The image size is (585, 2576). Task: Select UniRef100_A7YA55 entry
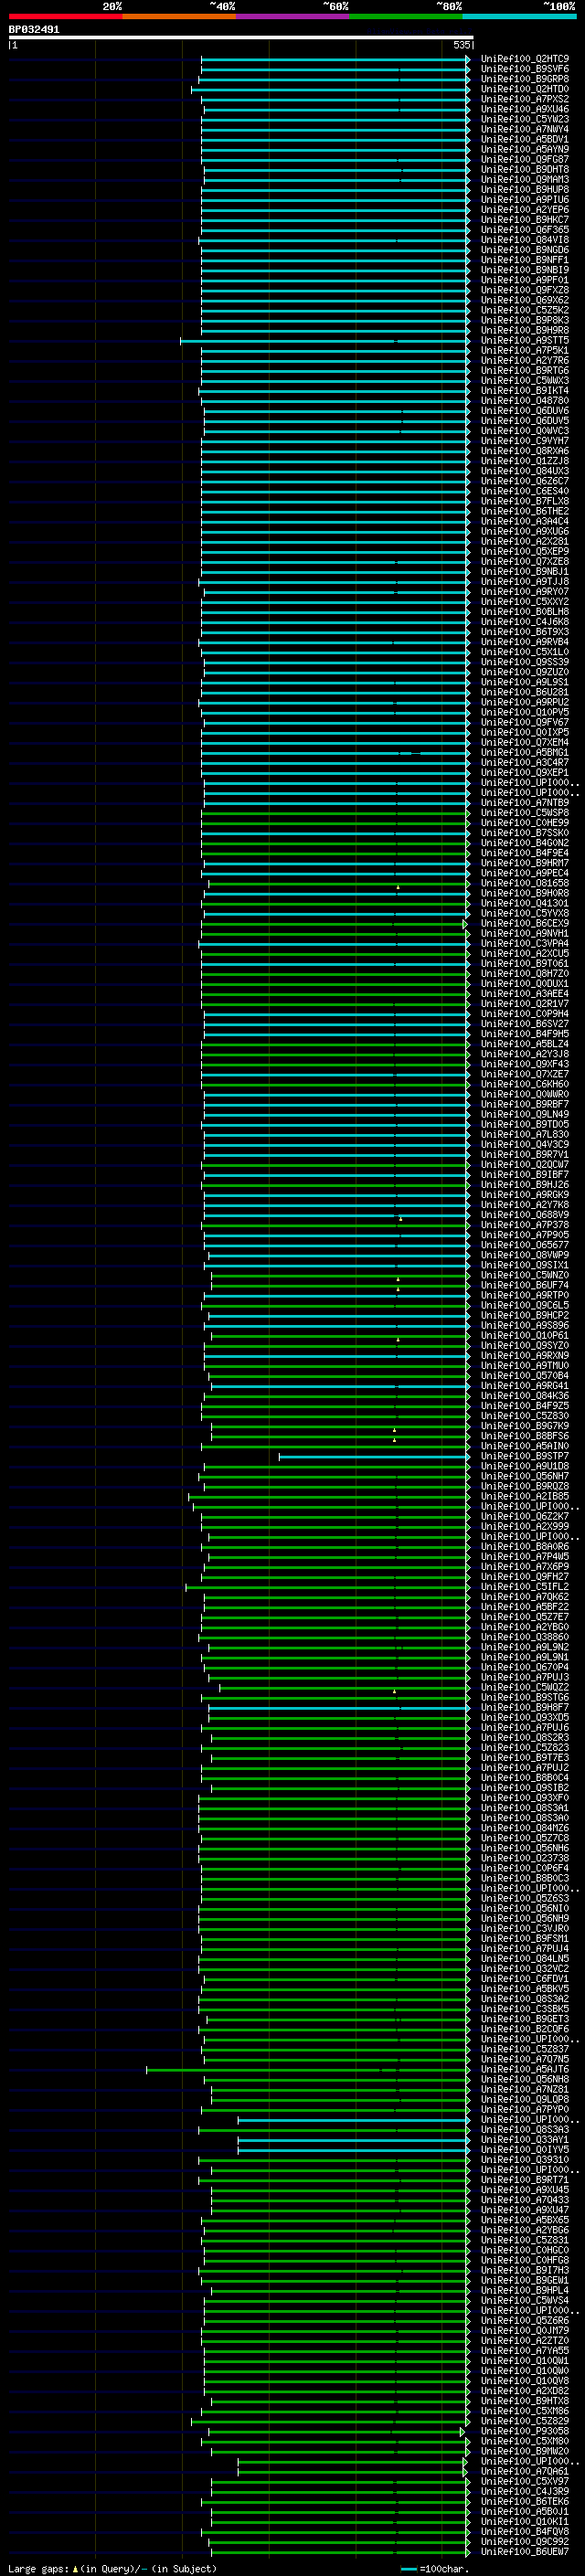(524, 2350)
